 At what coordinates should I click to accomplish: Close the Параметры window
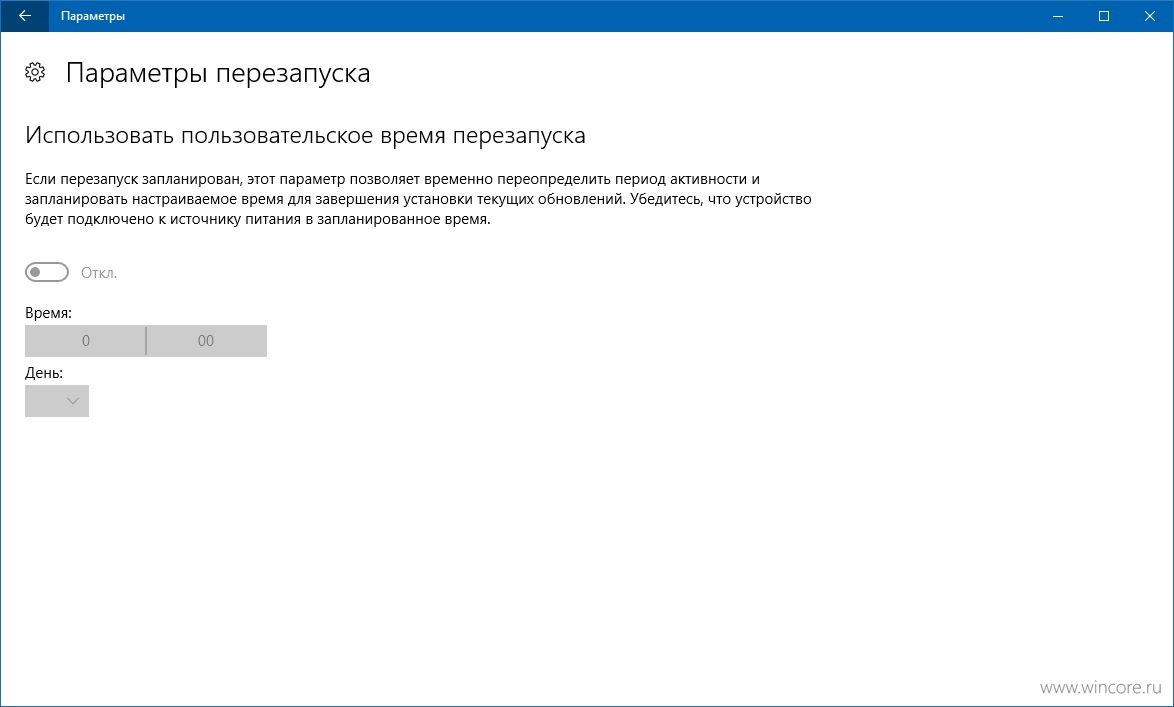coord(1150,16)
